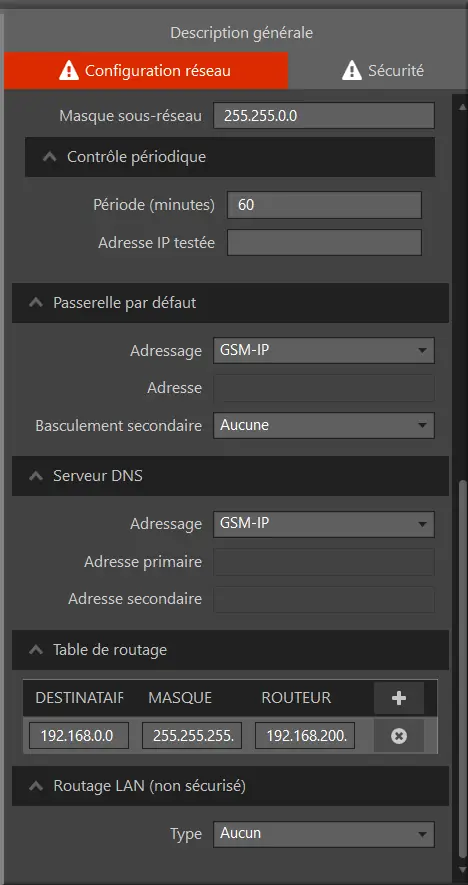
Task: Collapse the Contrôle périodique section
Action: [50, 156]
